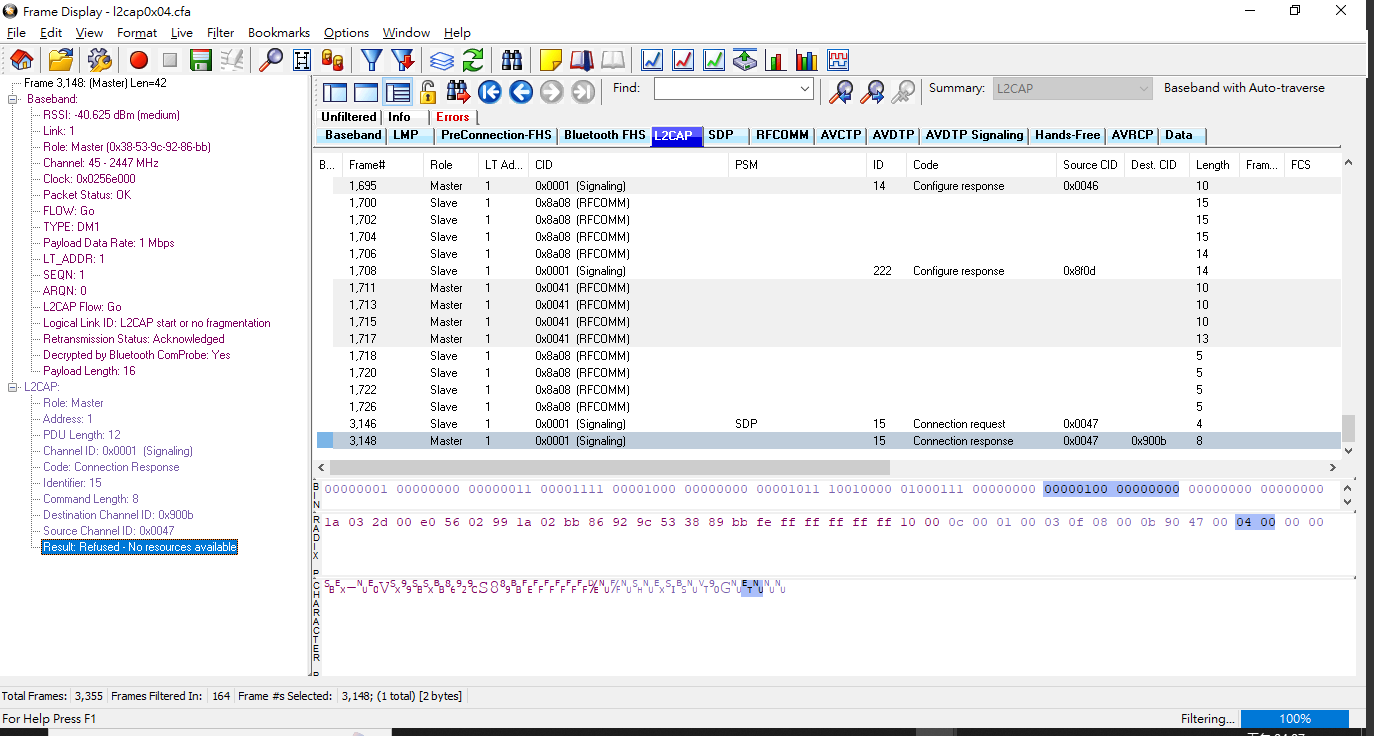Click the blue funnel filter icon
Viewport: 1374px width, 736px height.
tap(371, 60)
